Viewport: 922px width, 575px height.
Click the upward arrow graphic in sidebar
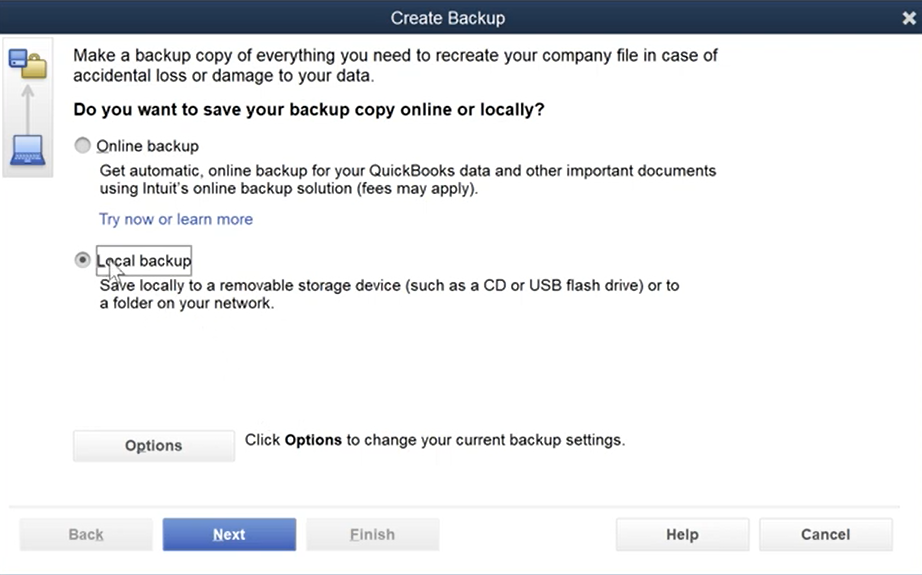click(x=28, y=108)
